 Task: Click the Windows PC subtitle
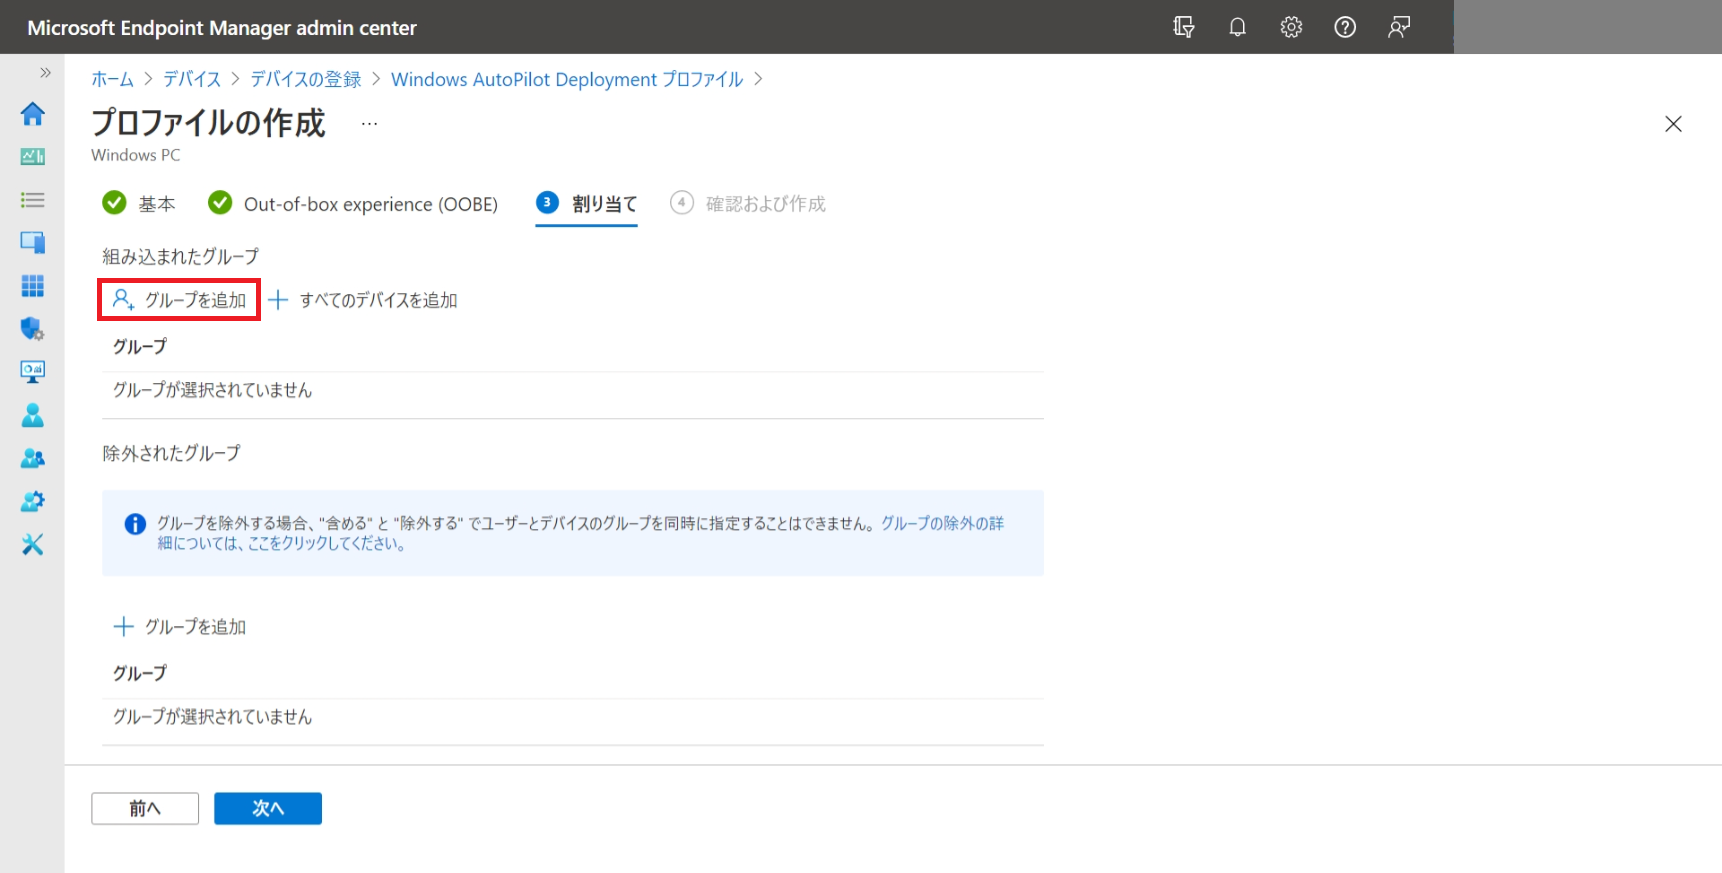[x=136, y=155]
